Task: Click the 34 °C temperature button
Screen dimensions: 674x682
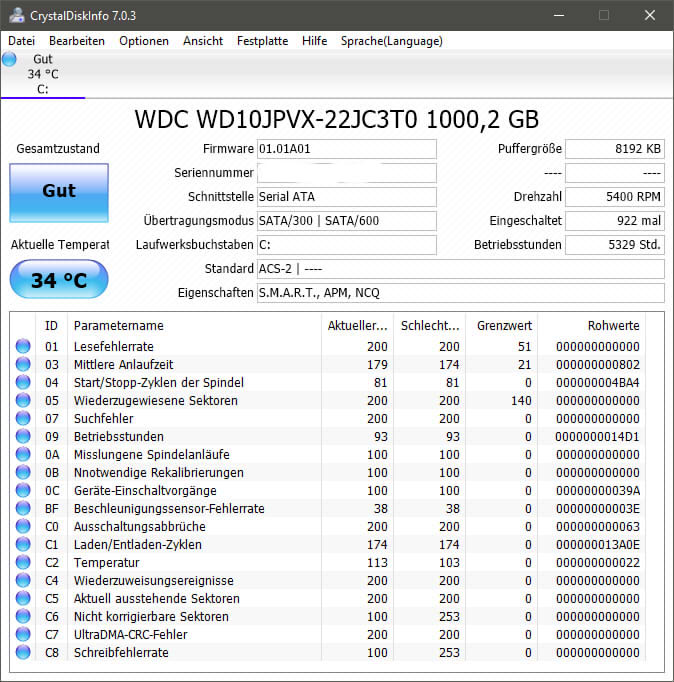Action: [x=59, y=279]
